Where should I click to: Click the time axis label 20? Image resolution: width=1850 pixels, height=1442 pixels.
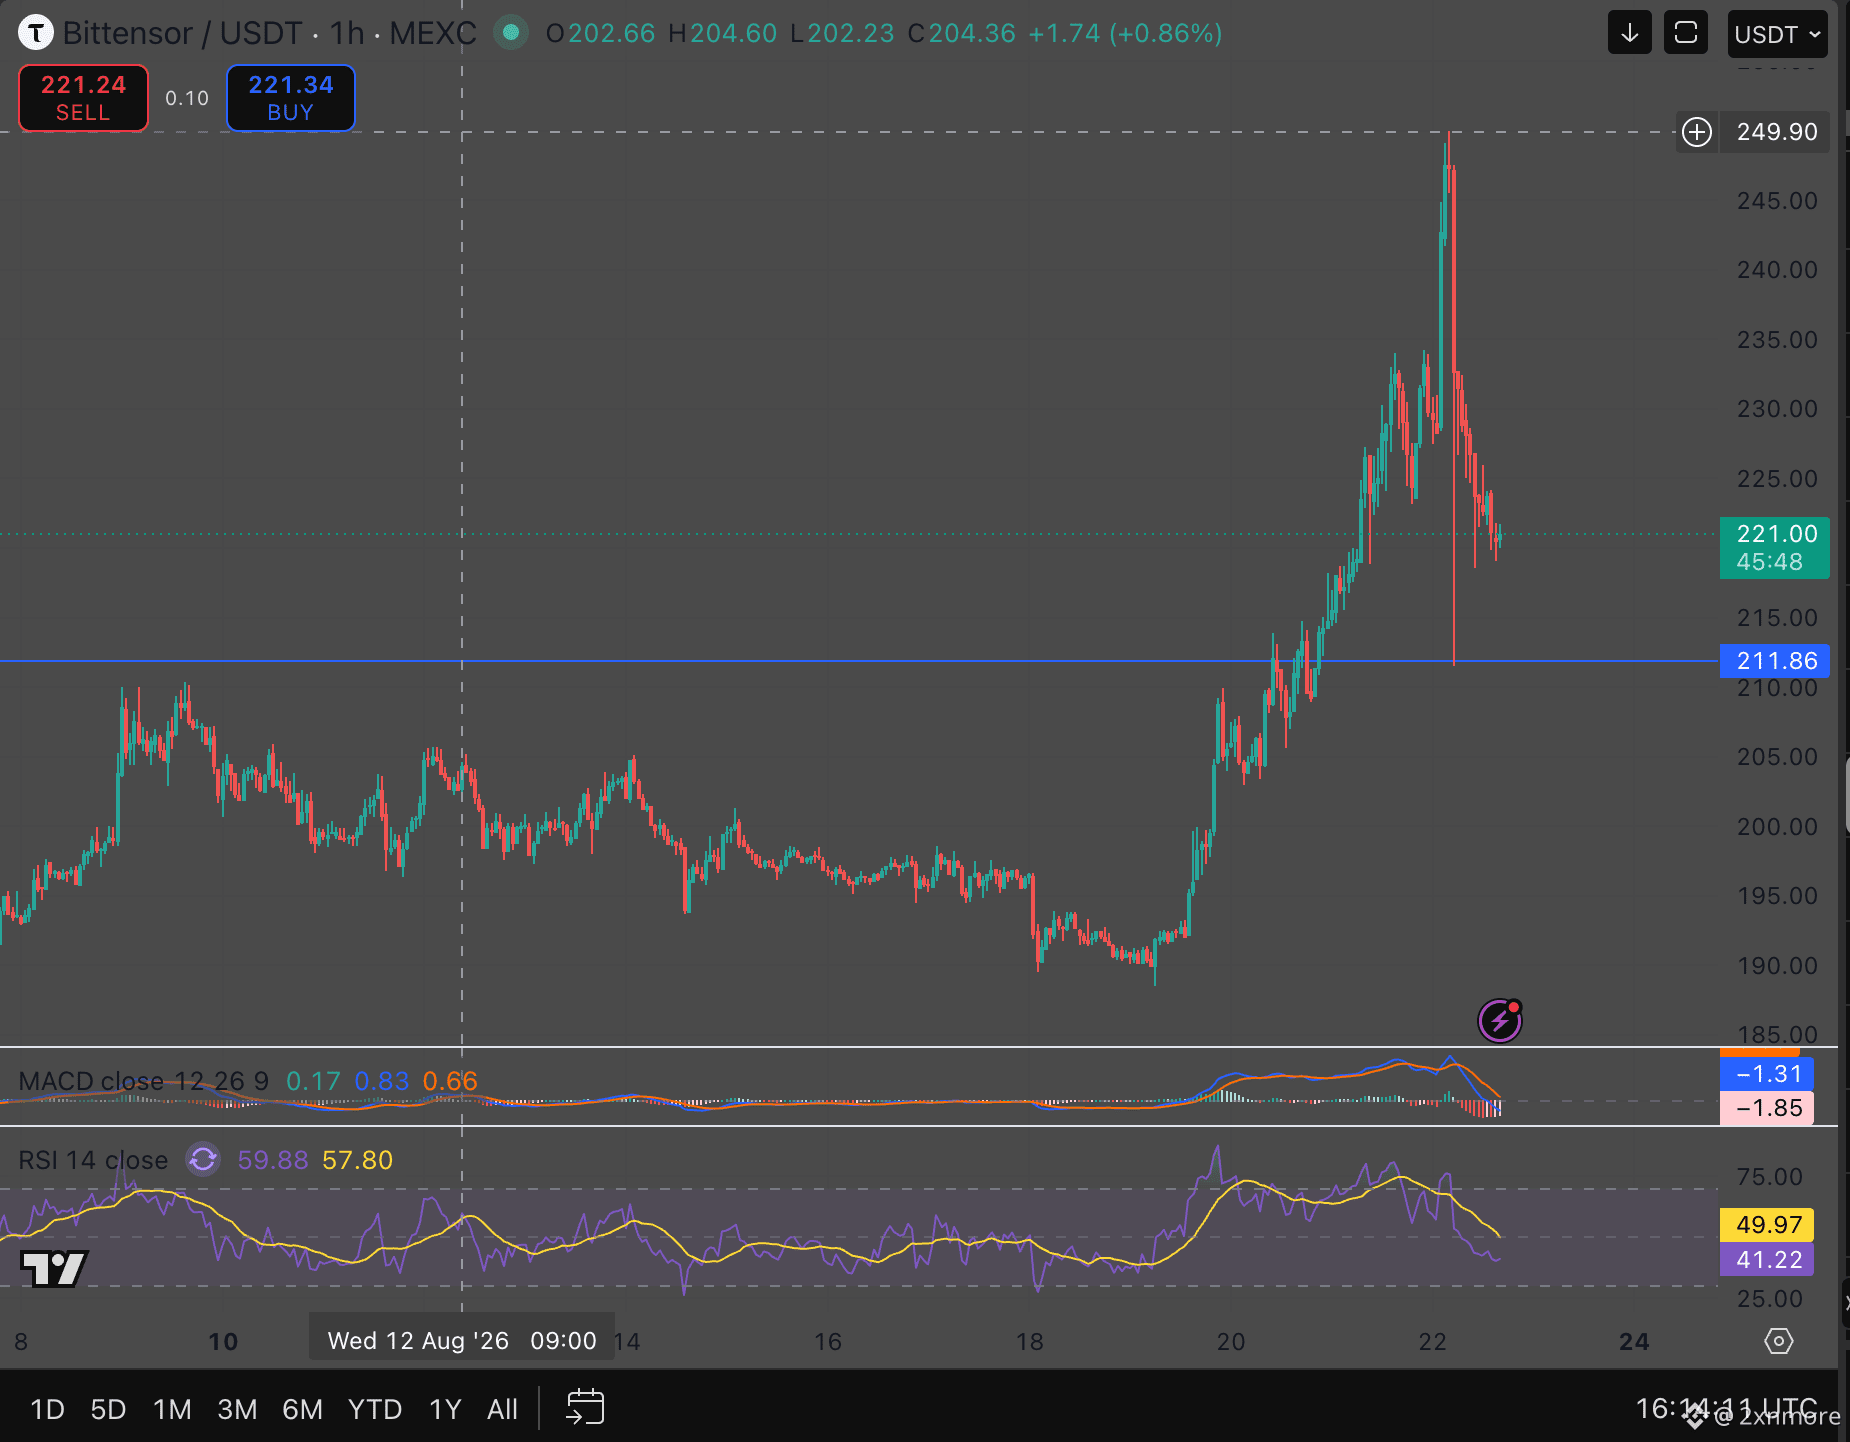click(x=1231, y=1342)
